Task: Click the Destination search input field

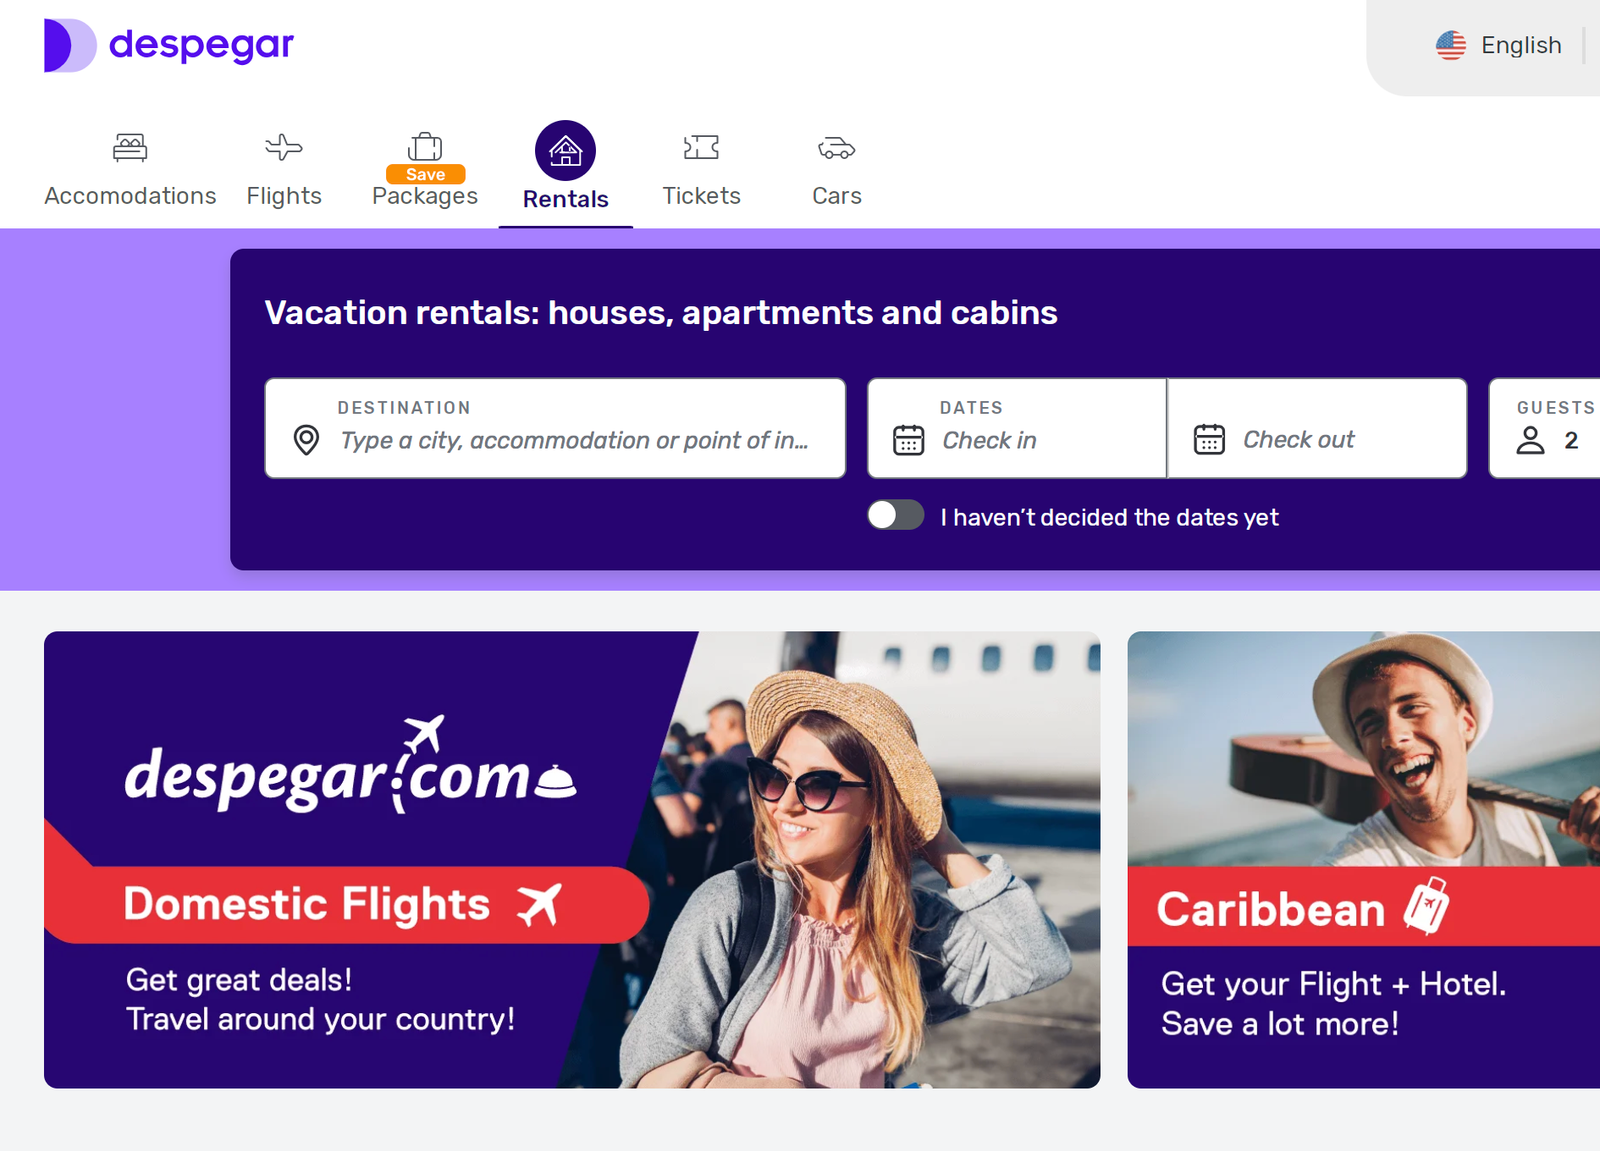Action: tap(555, 428)
